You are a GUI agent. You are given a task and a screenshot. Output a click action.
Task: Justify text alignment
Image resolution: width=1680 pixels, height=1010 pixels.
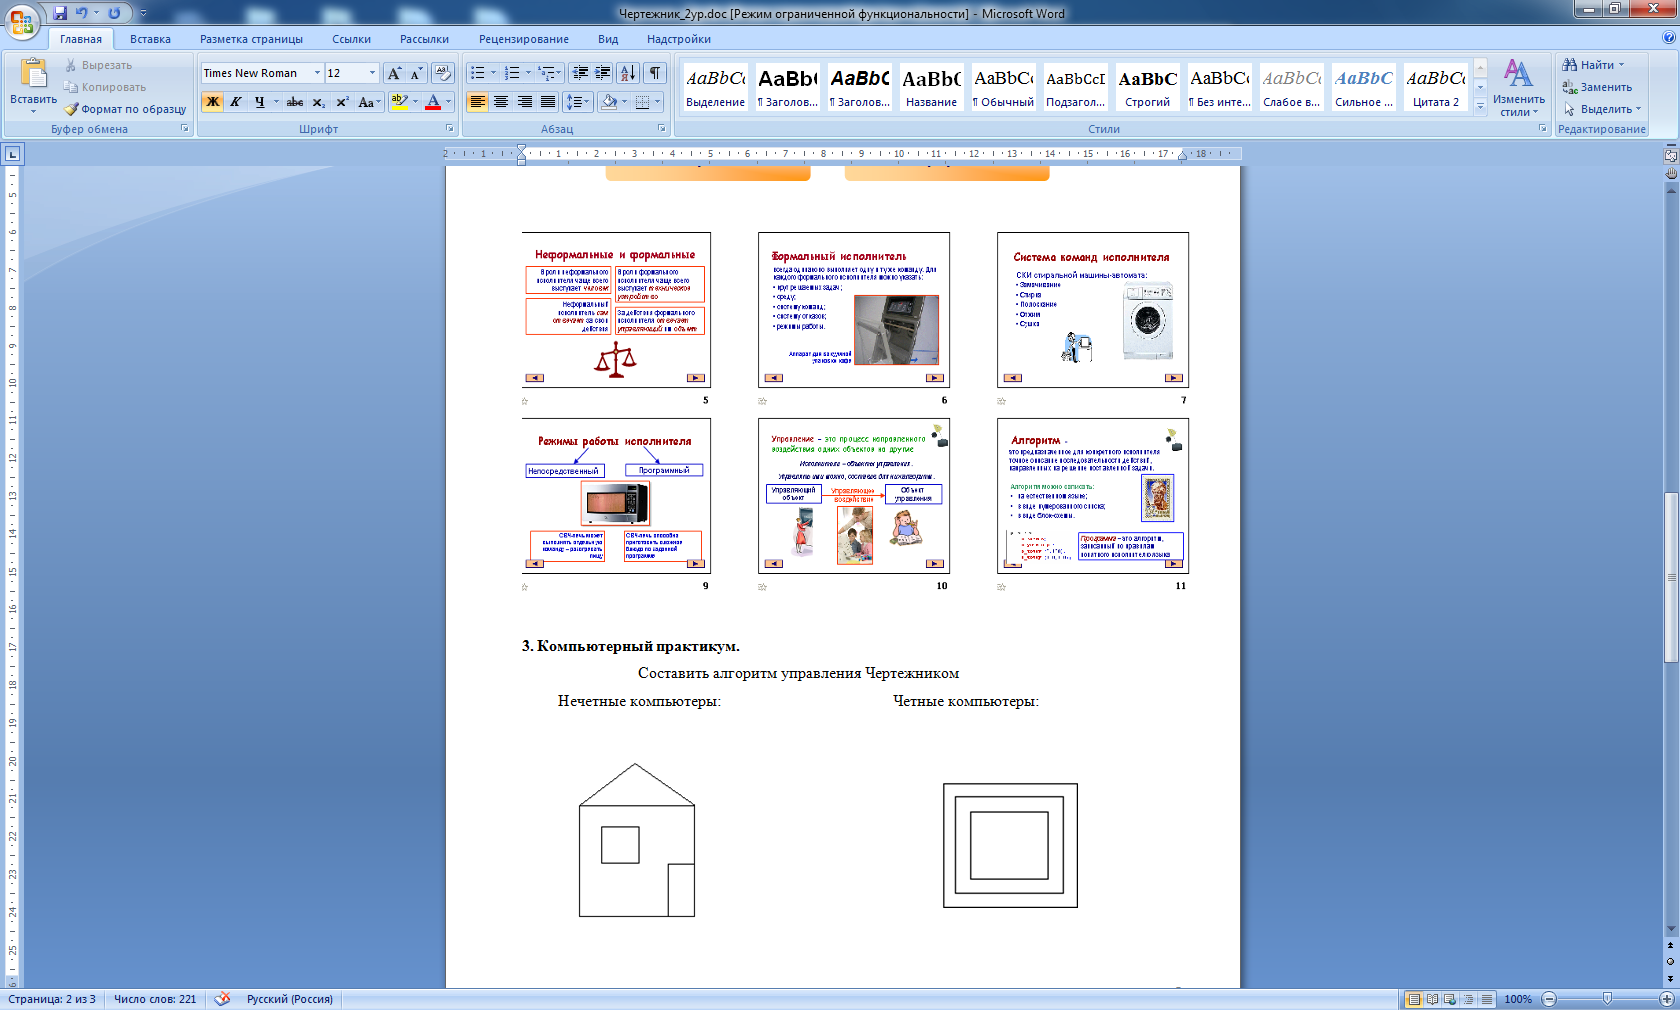coord(548,102)
